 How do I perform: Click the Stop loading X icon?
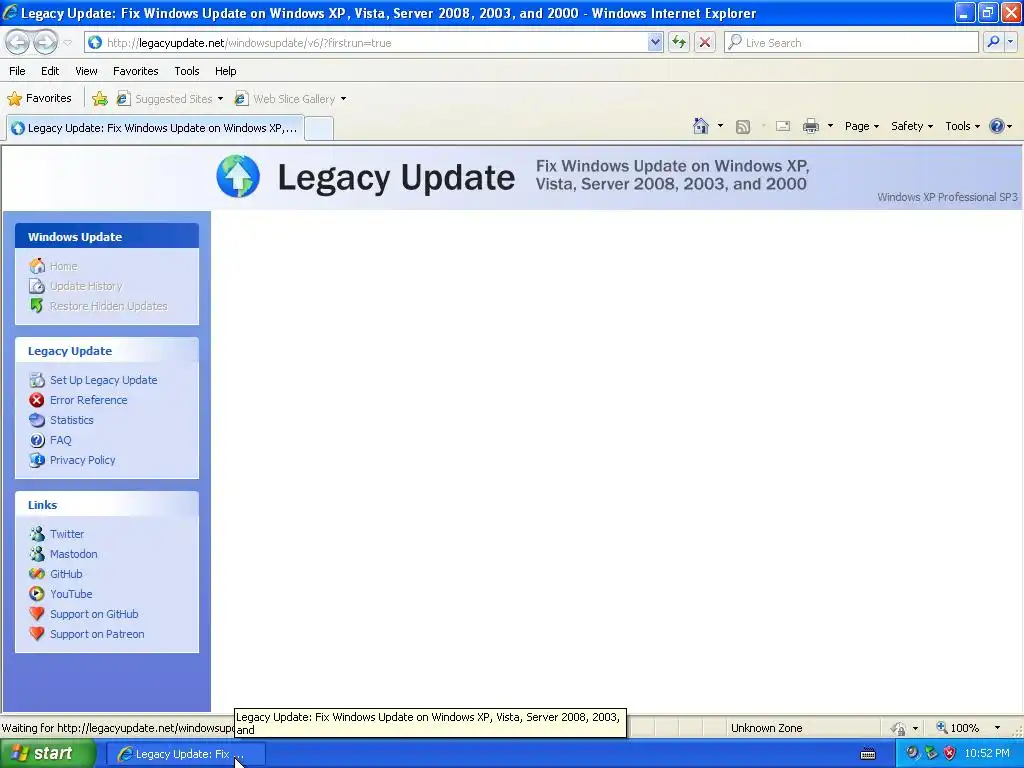705,42
